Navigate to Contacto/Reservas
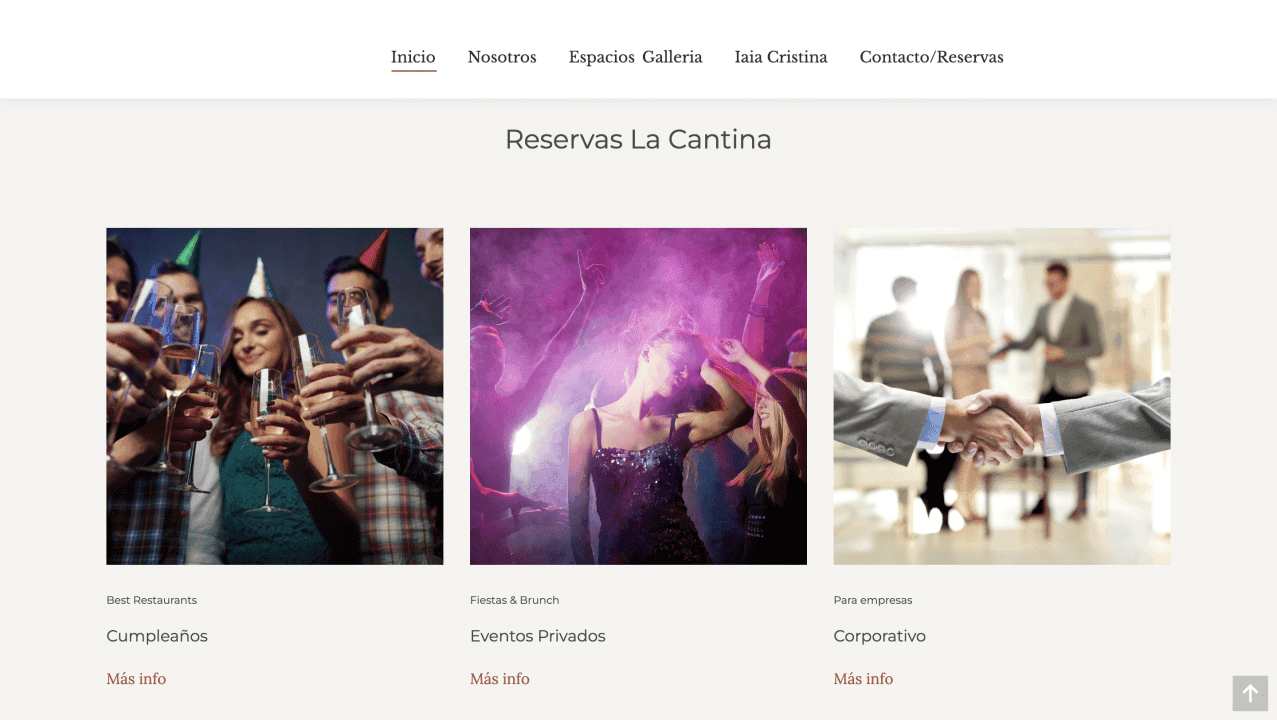 tap(931, 57)
